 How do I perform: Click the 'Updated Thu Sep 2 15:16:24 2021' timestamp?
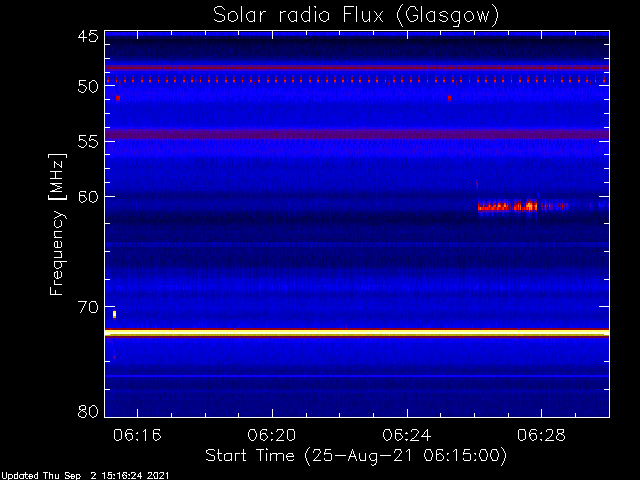pyautogui.click(x=85, y=476)
